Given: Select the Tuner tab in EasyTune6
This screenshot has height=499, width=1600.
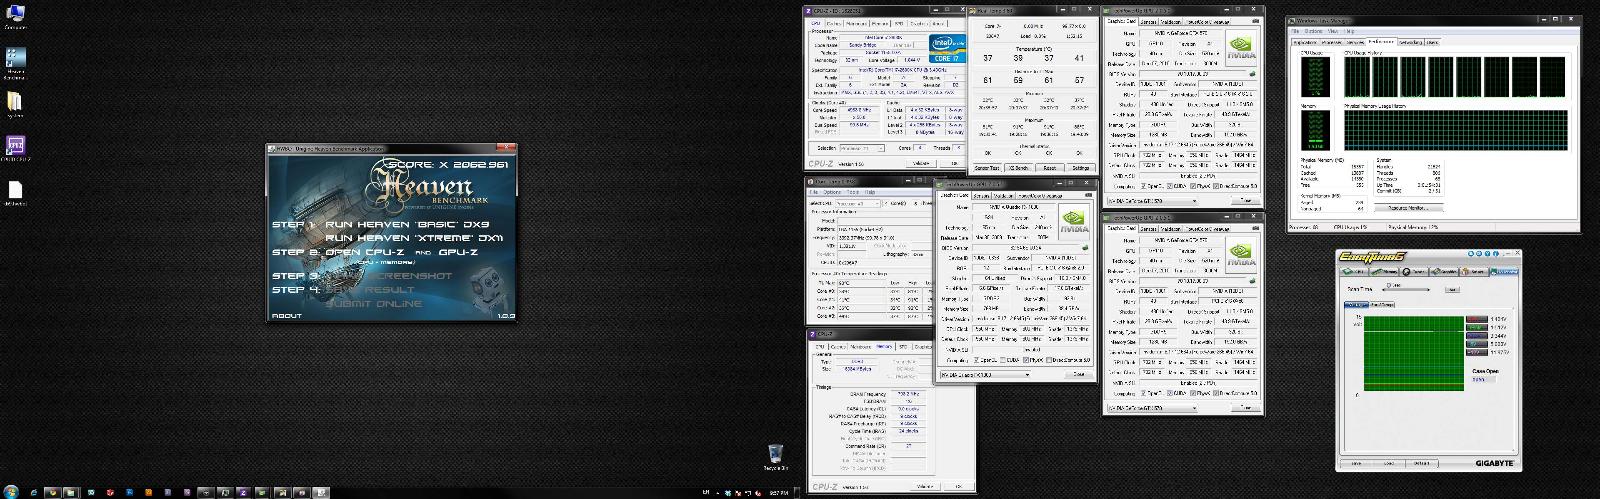Looking at the screenshot, I should [1413, 272].
